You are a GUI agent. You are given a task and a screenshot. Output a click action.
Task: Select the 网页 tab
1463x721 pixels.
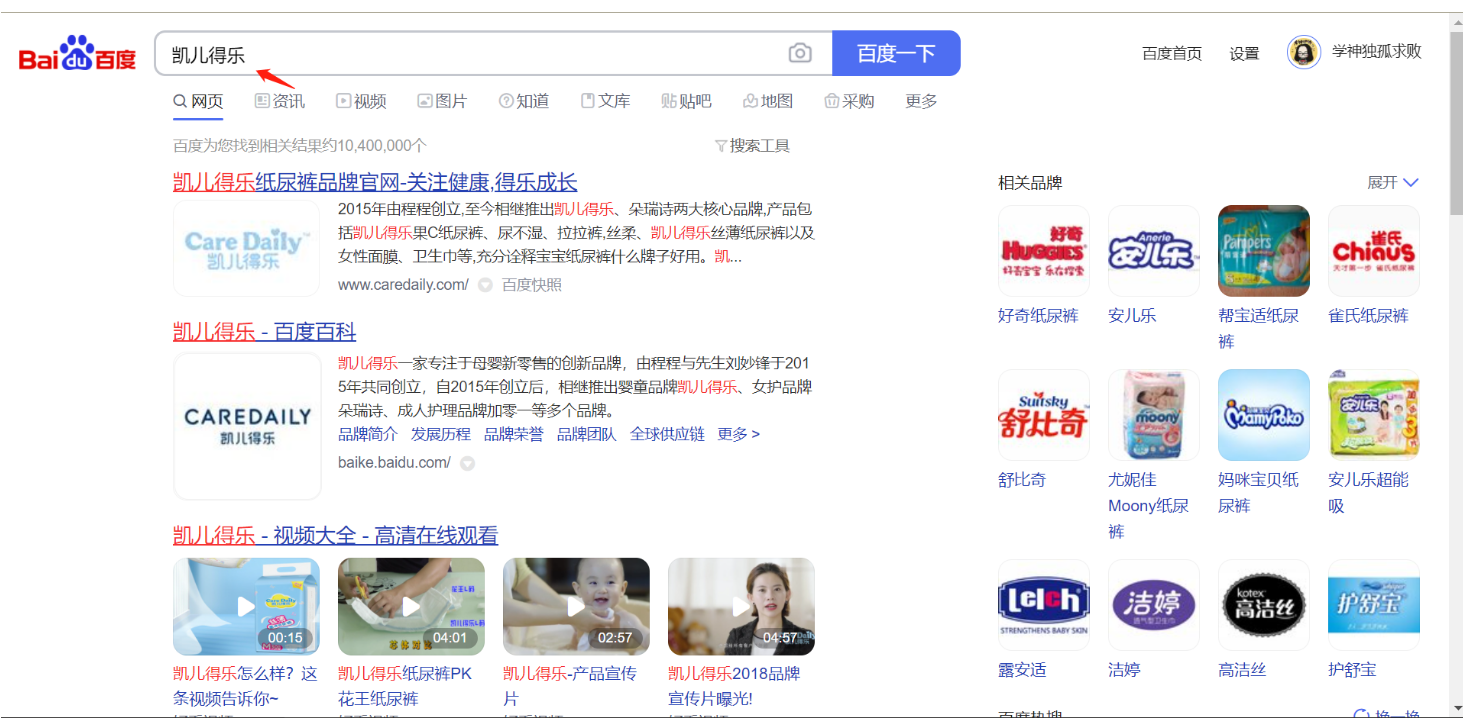198,101
